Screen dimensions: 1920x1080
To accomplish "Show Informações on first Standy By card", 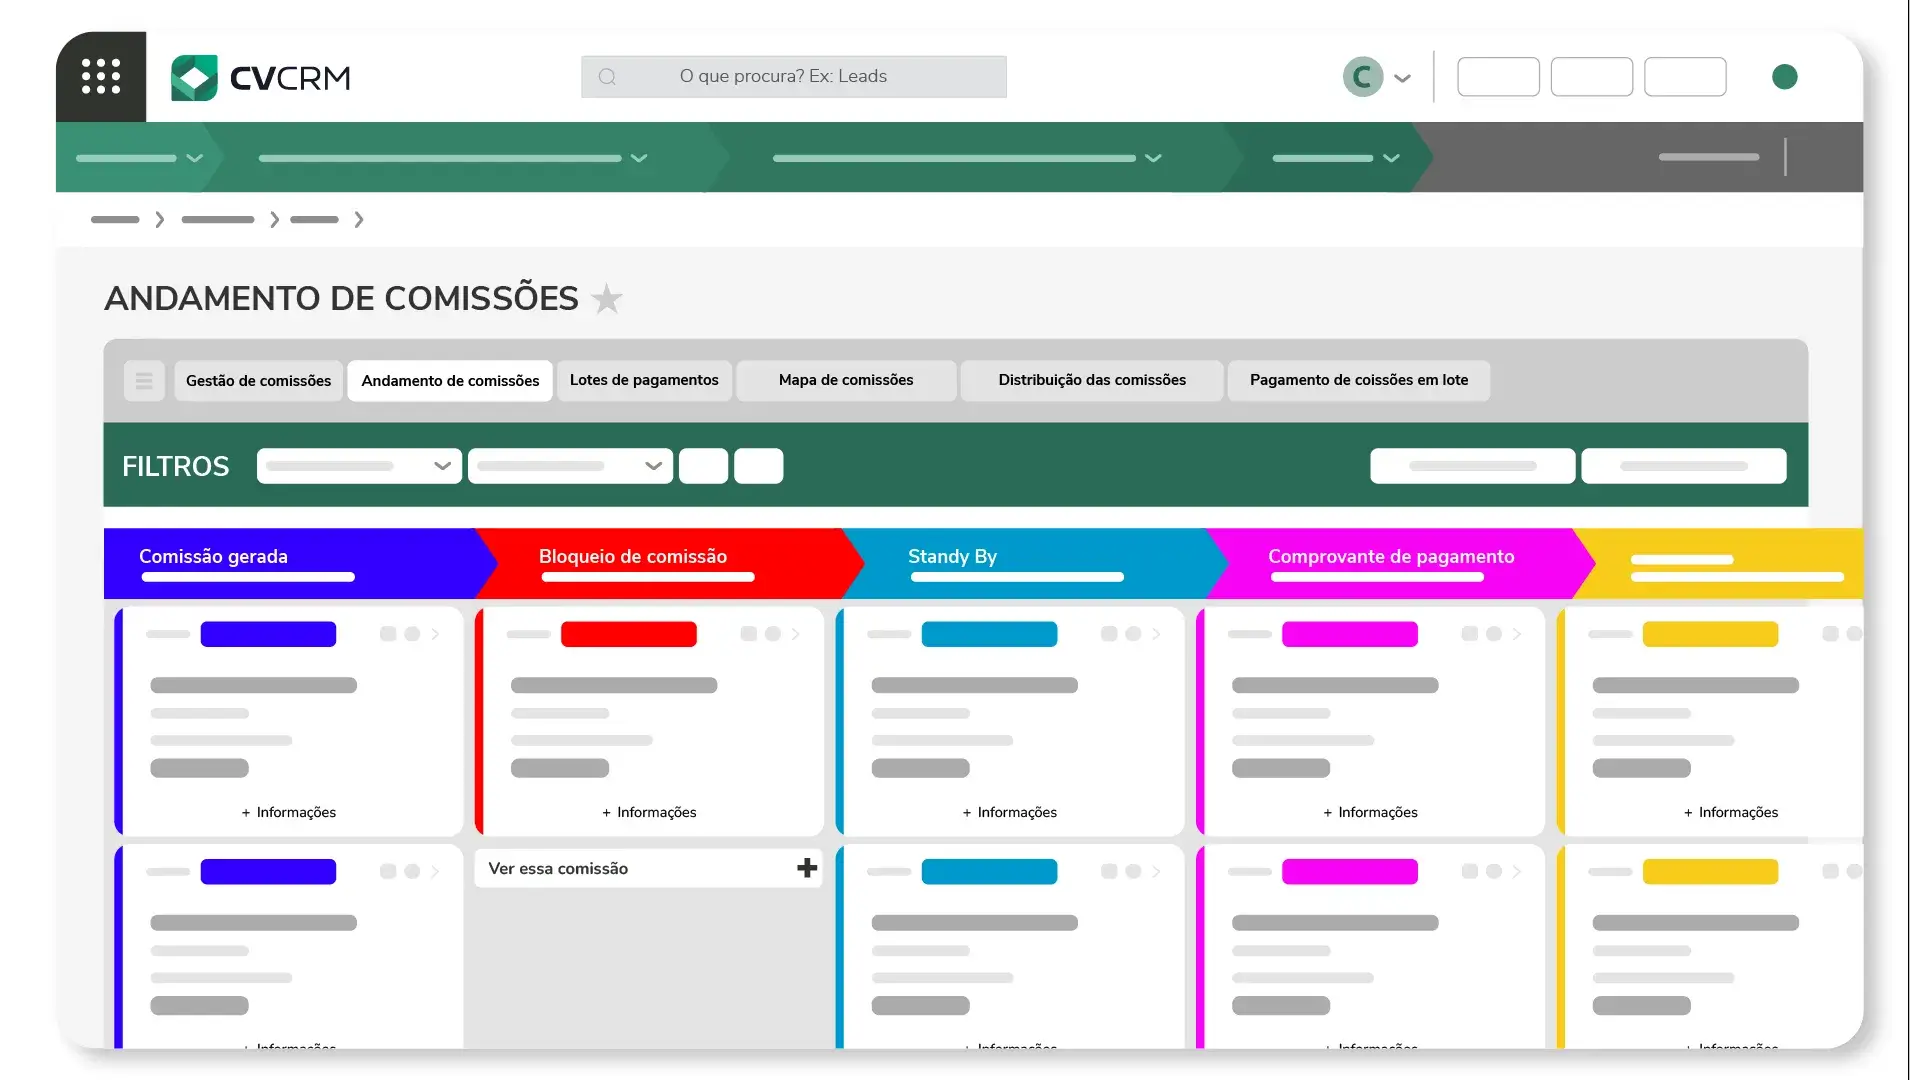I will click(x=1010, y=812).
